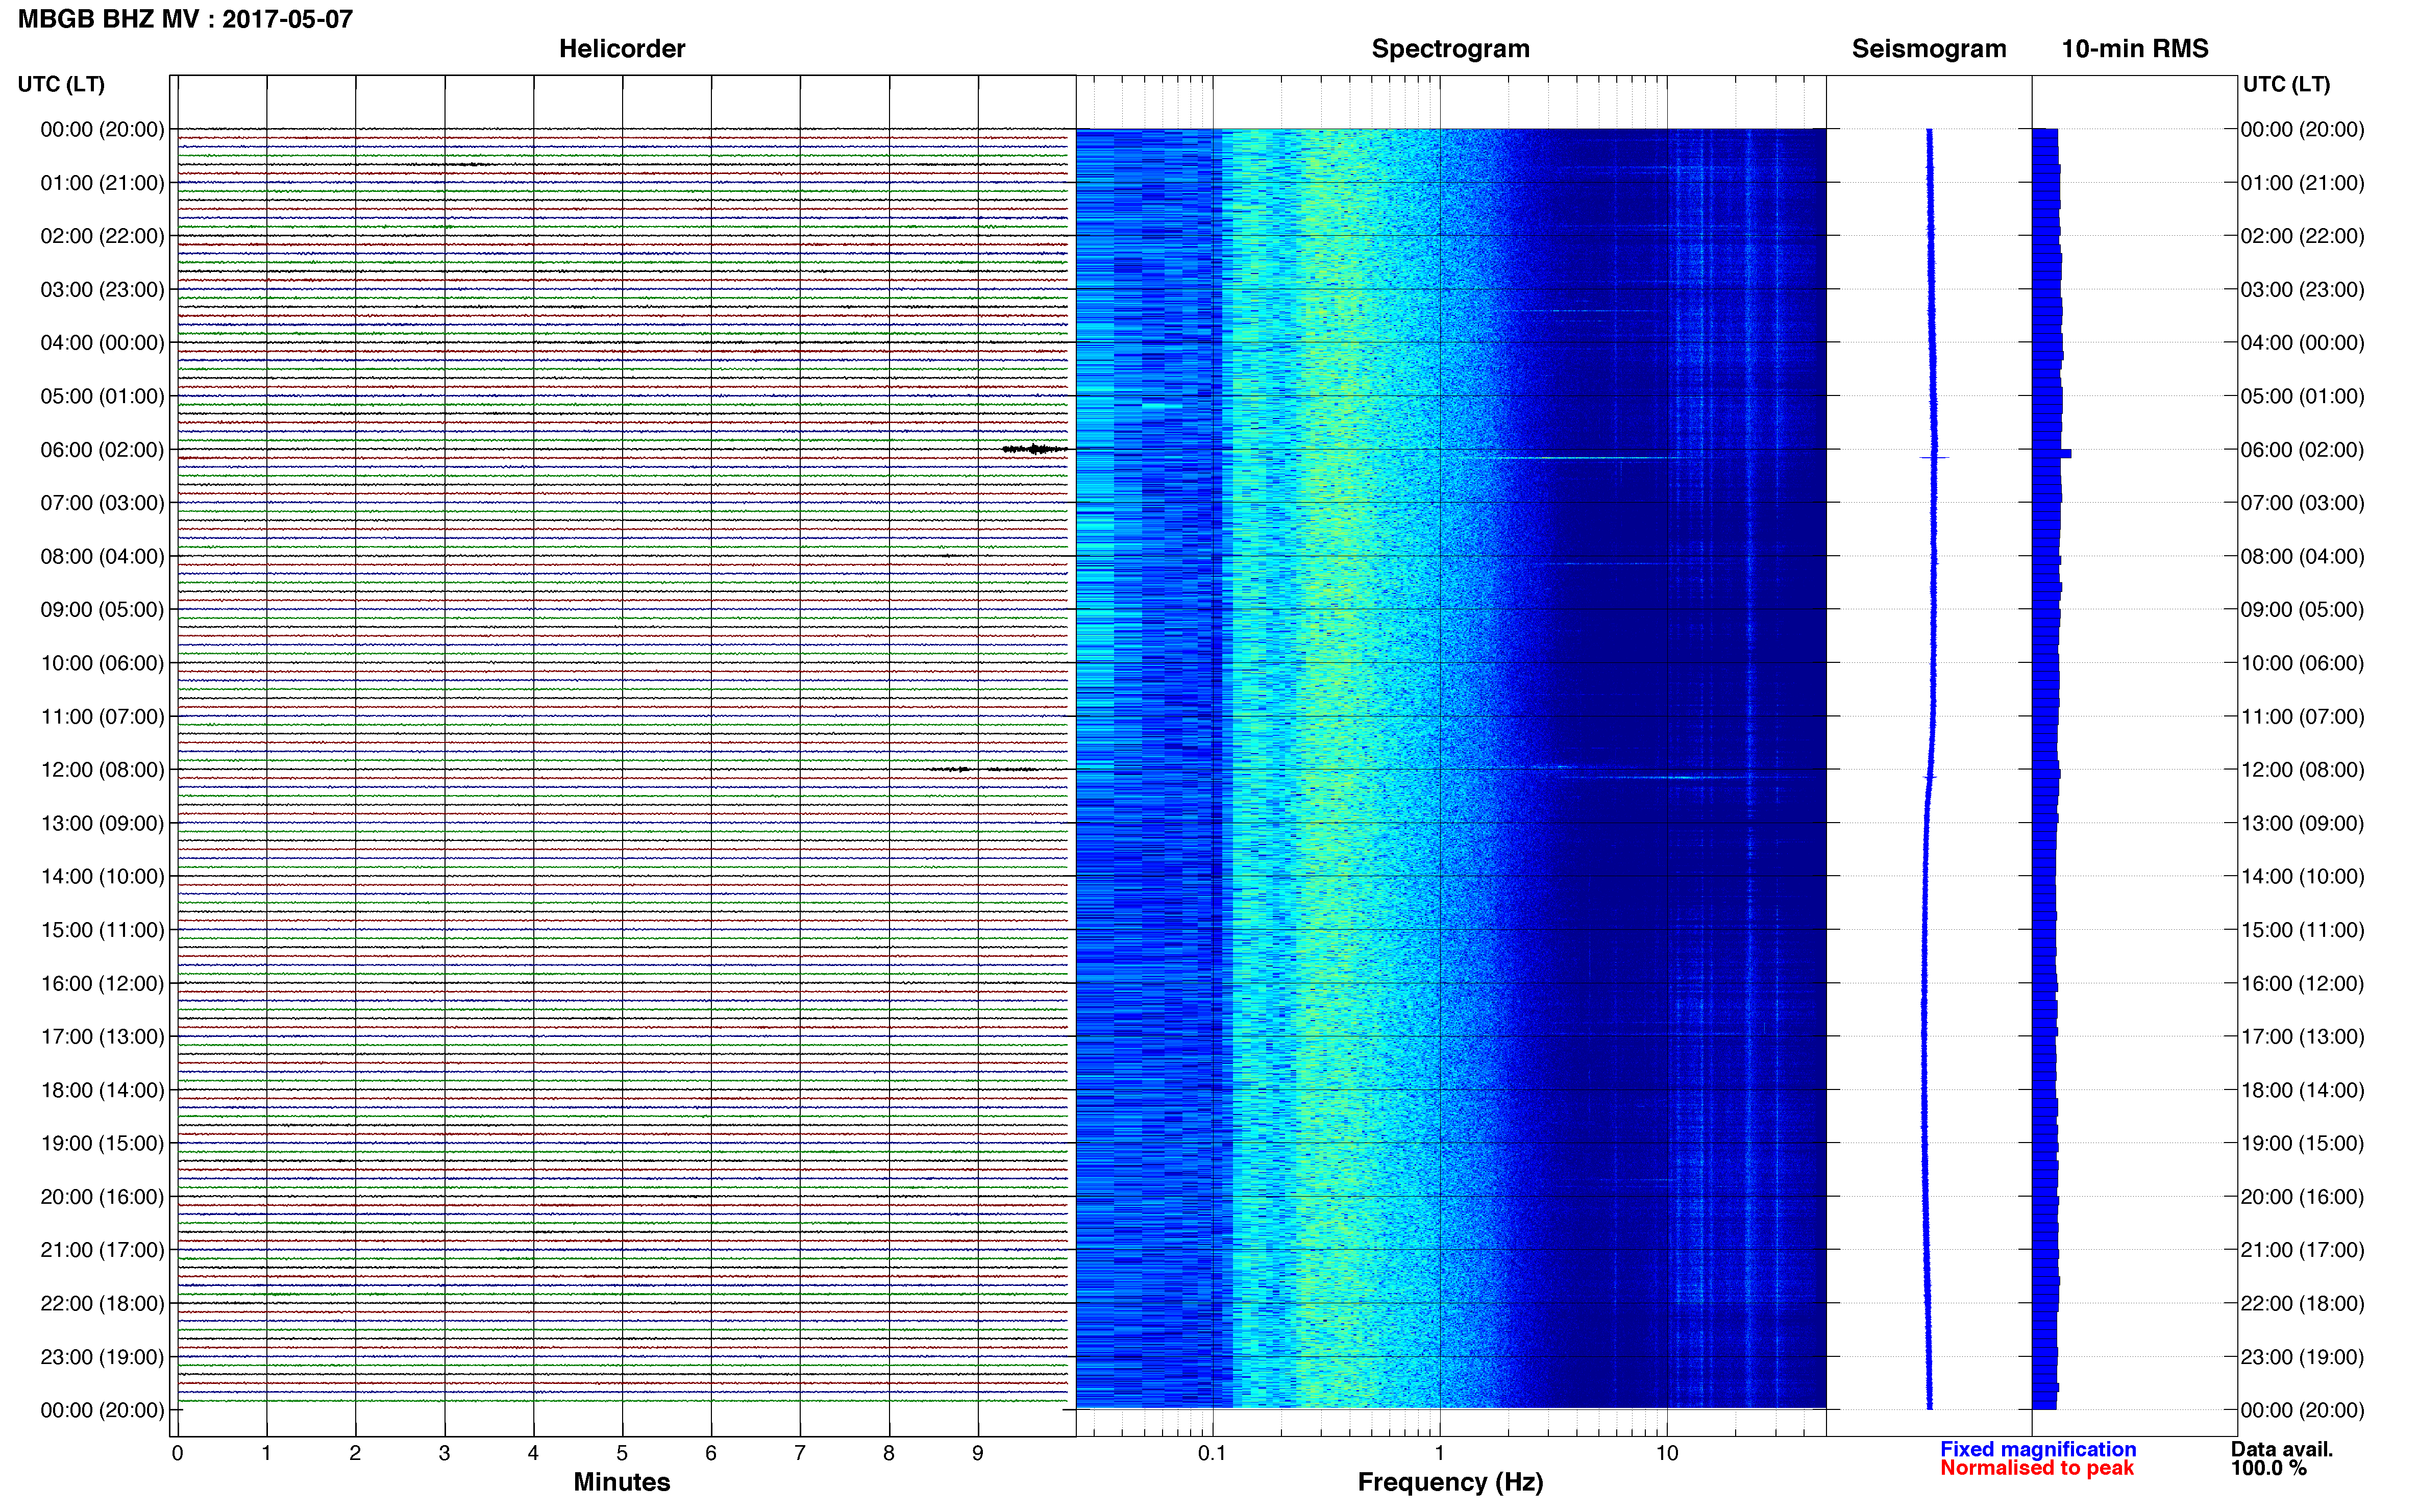
Task: Click the '100.0 %' availability value
Action: (x=2268, y=1468)
